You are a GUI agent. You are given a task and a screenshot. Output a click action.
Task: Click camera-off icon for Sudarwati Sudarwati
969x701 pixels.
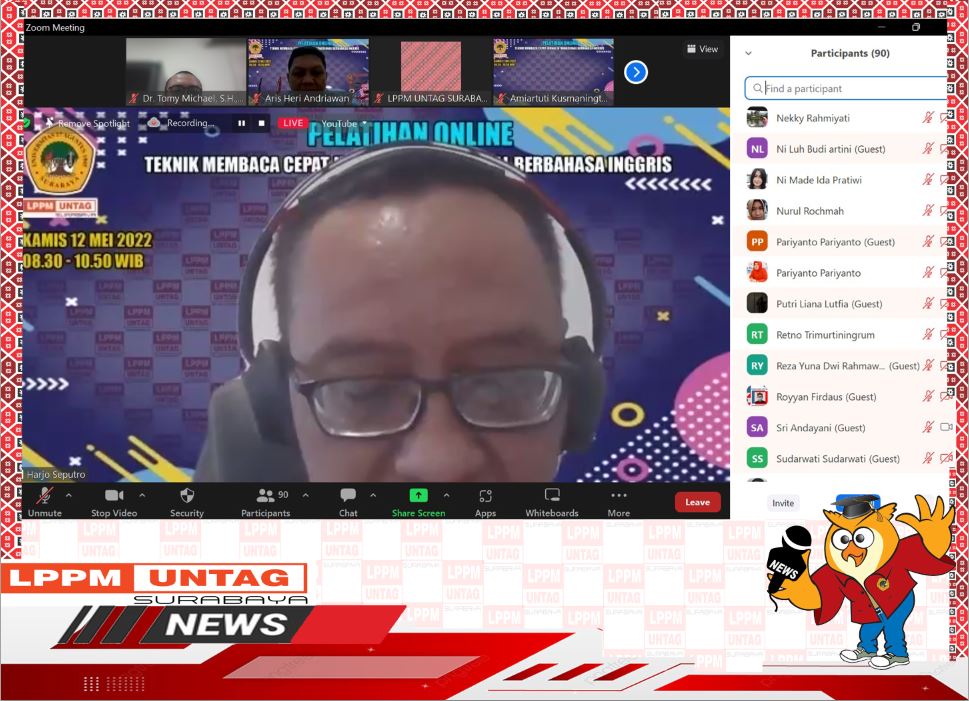(946, 457)
